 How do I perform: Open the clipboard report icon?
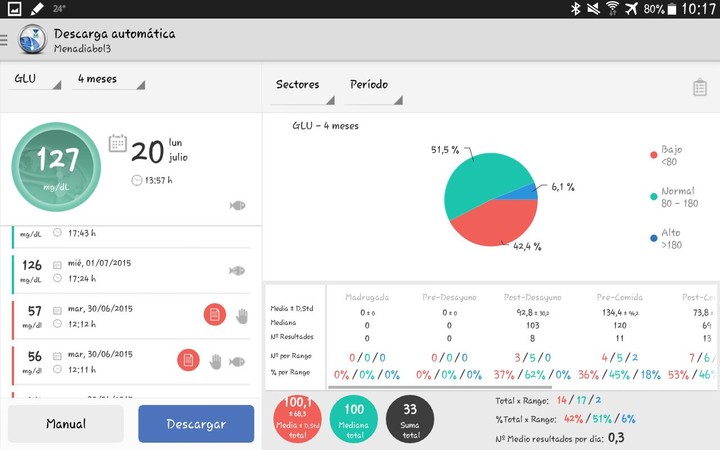coord(699,87)
